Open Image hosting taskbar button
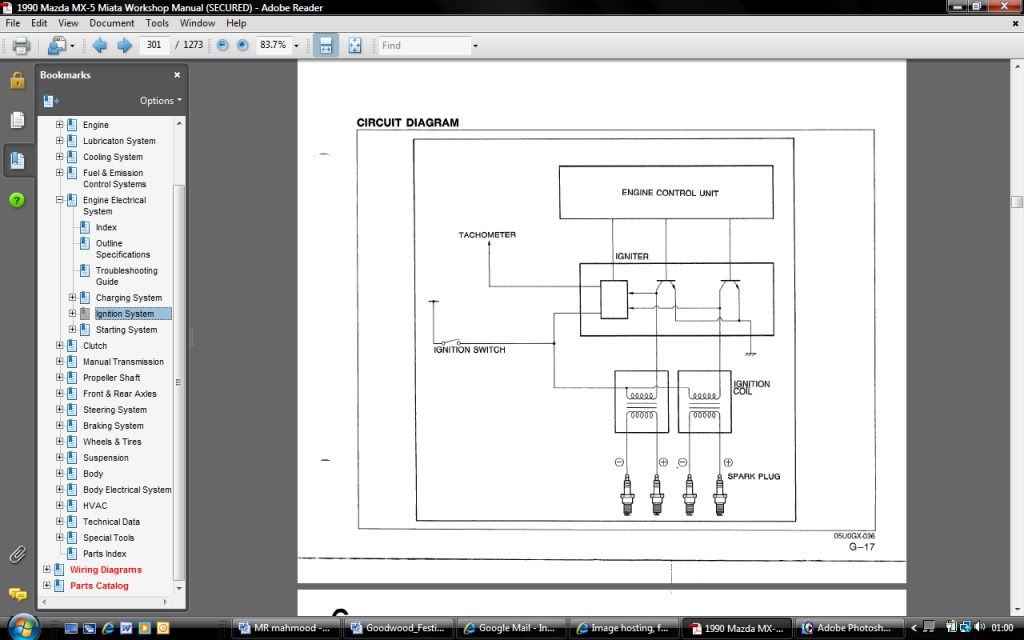 [x=624, y=628]
